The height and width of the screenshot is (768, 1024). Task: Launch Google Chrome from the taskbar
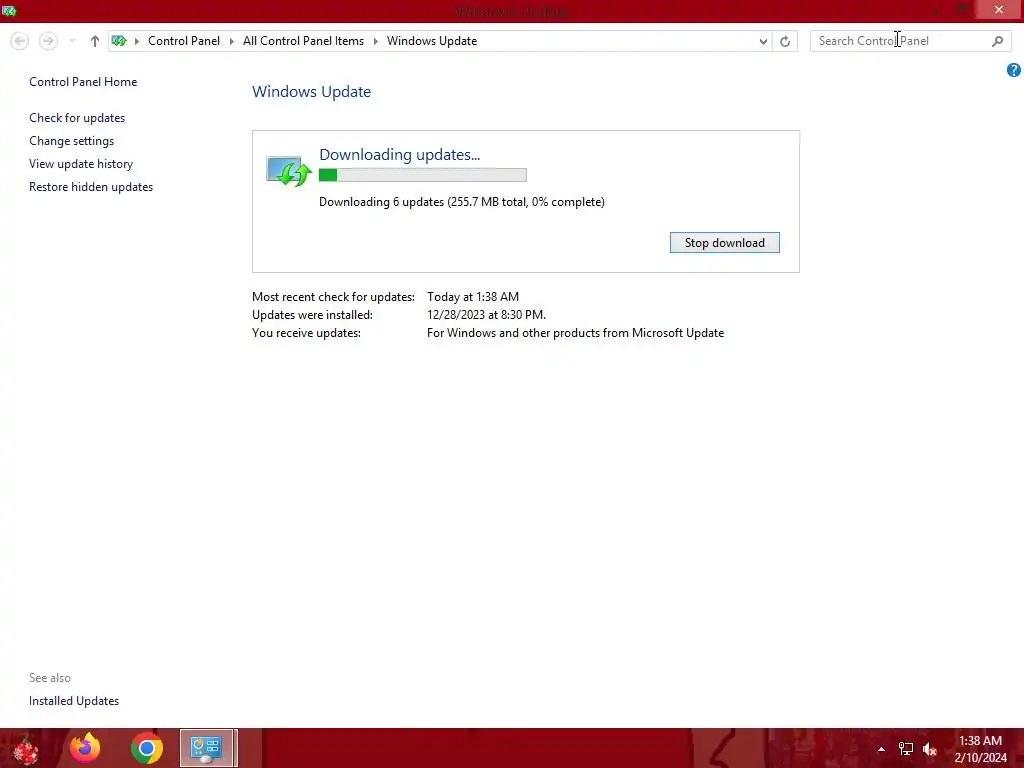tap(147, 748)
